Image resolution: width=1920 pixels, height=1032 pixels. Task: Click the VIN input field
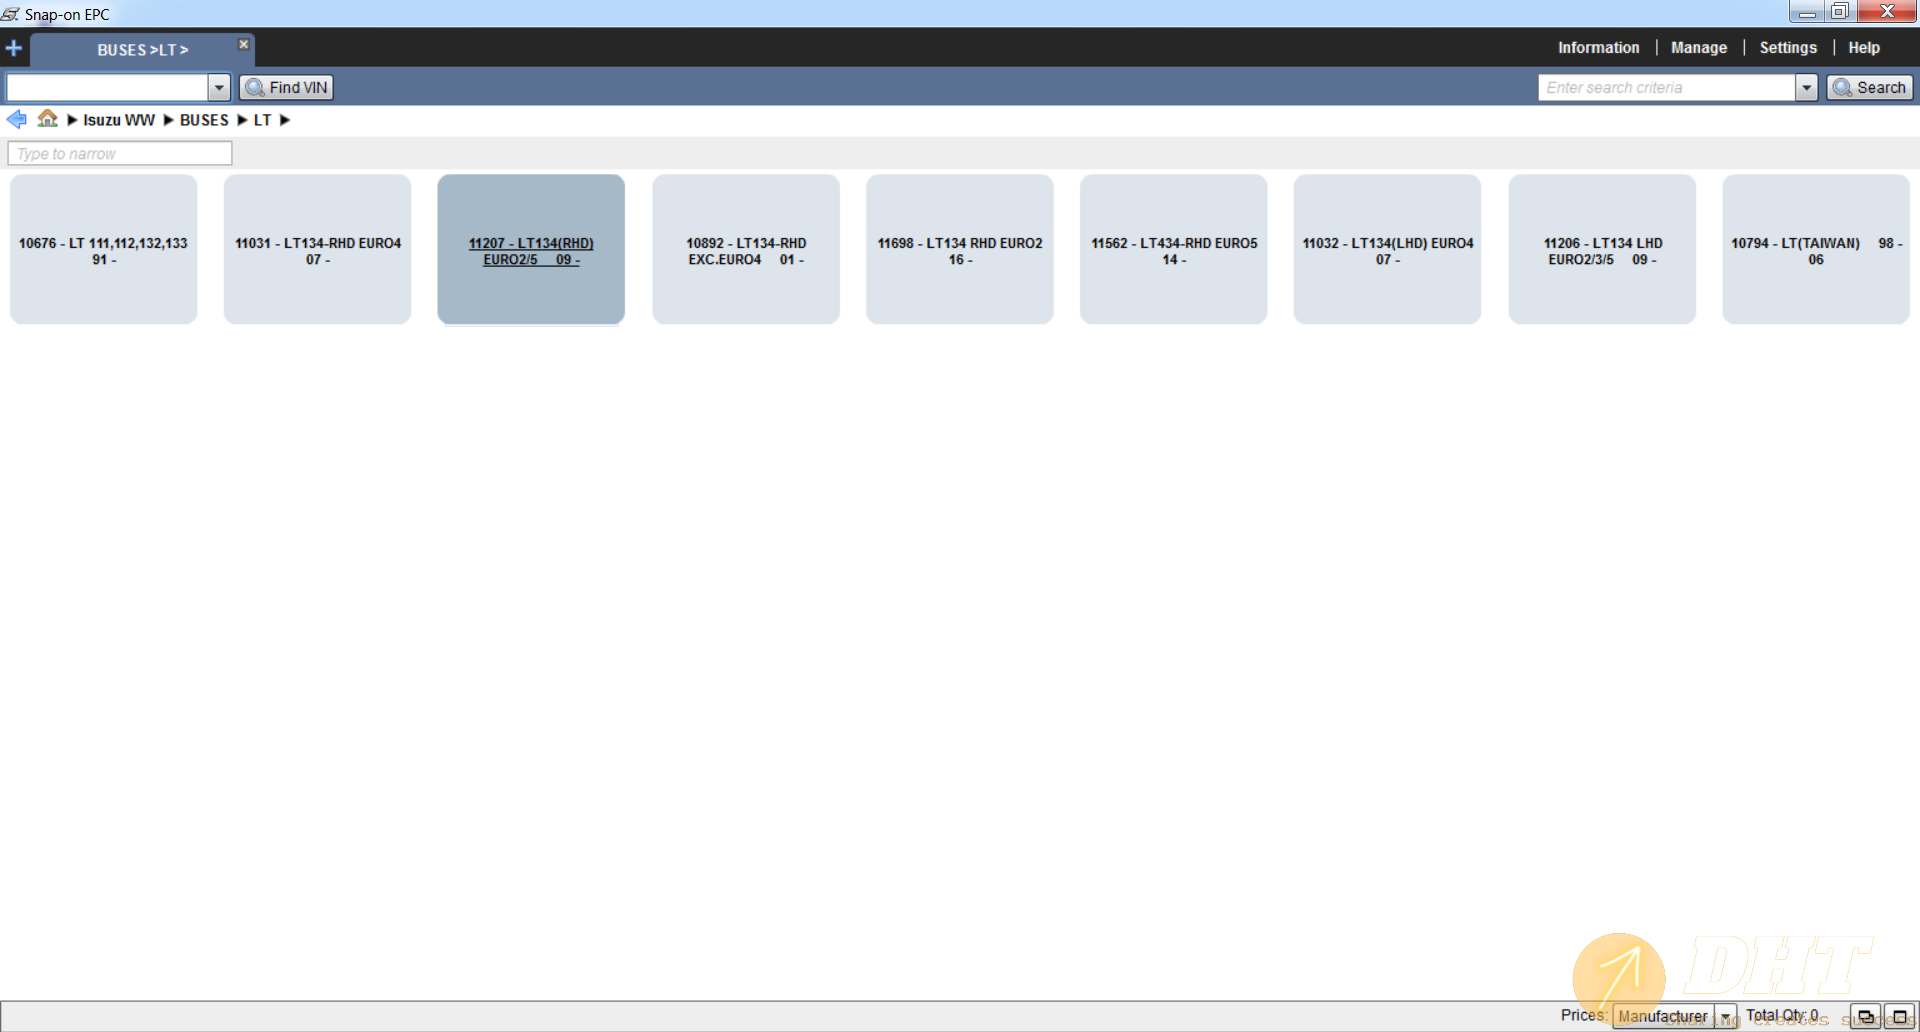click(107, 87)
